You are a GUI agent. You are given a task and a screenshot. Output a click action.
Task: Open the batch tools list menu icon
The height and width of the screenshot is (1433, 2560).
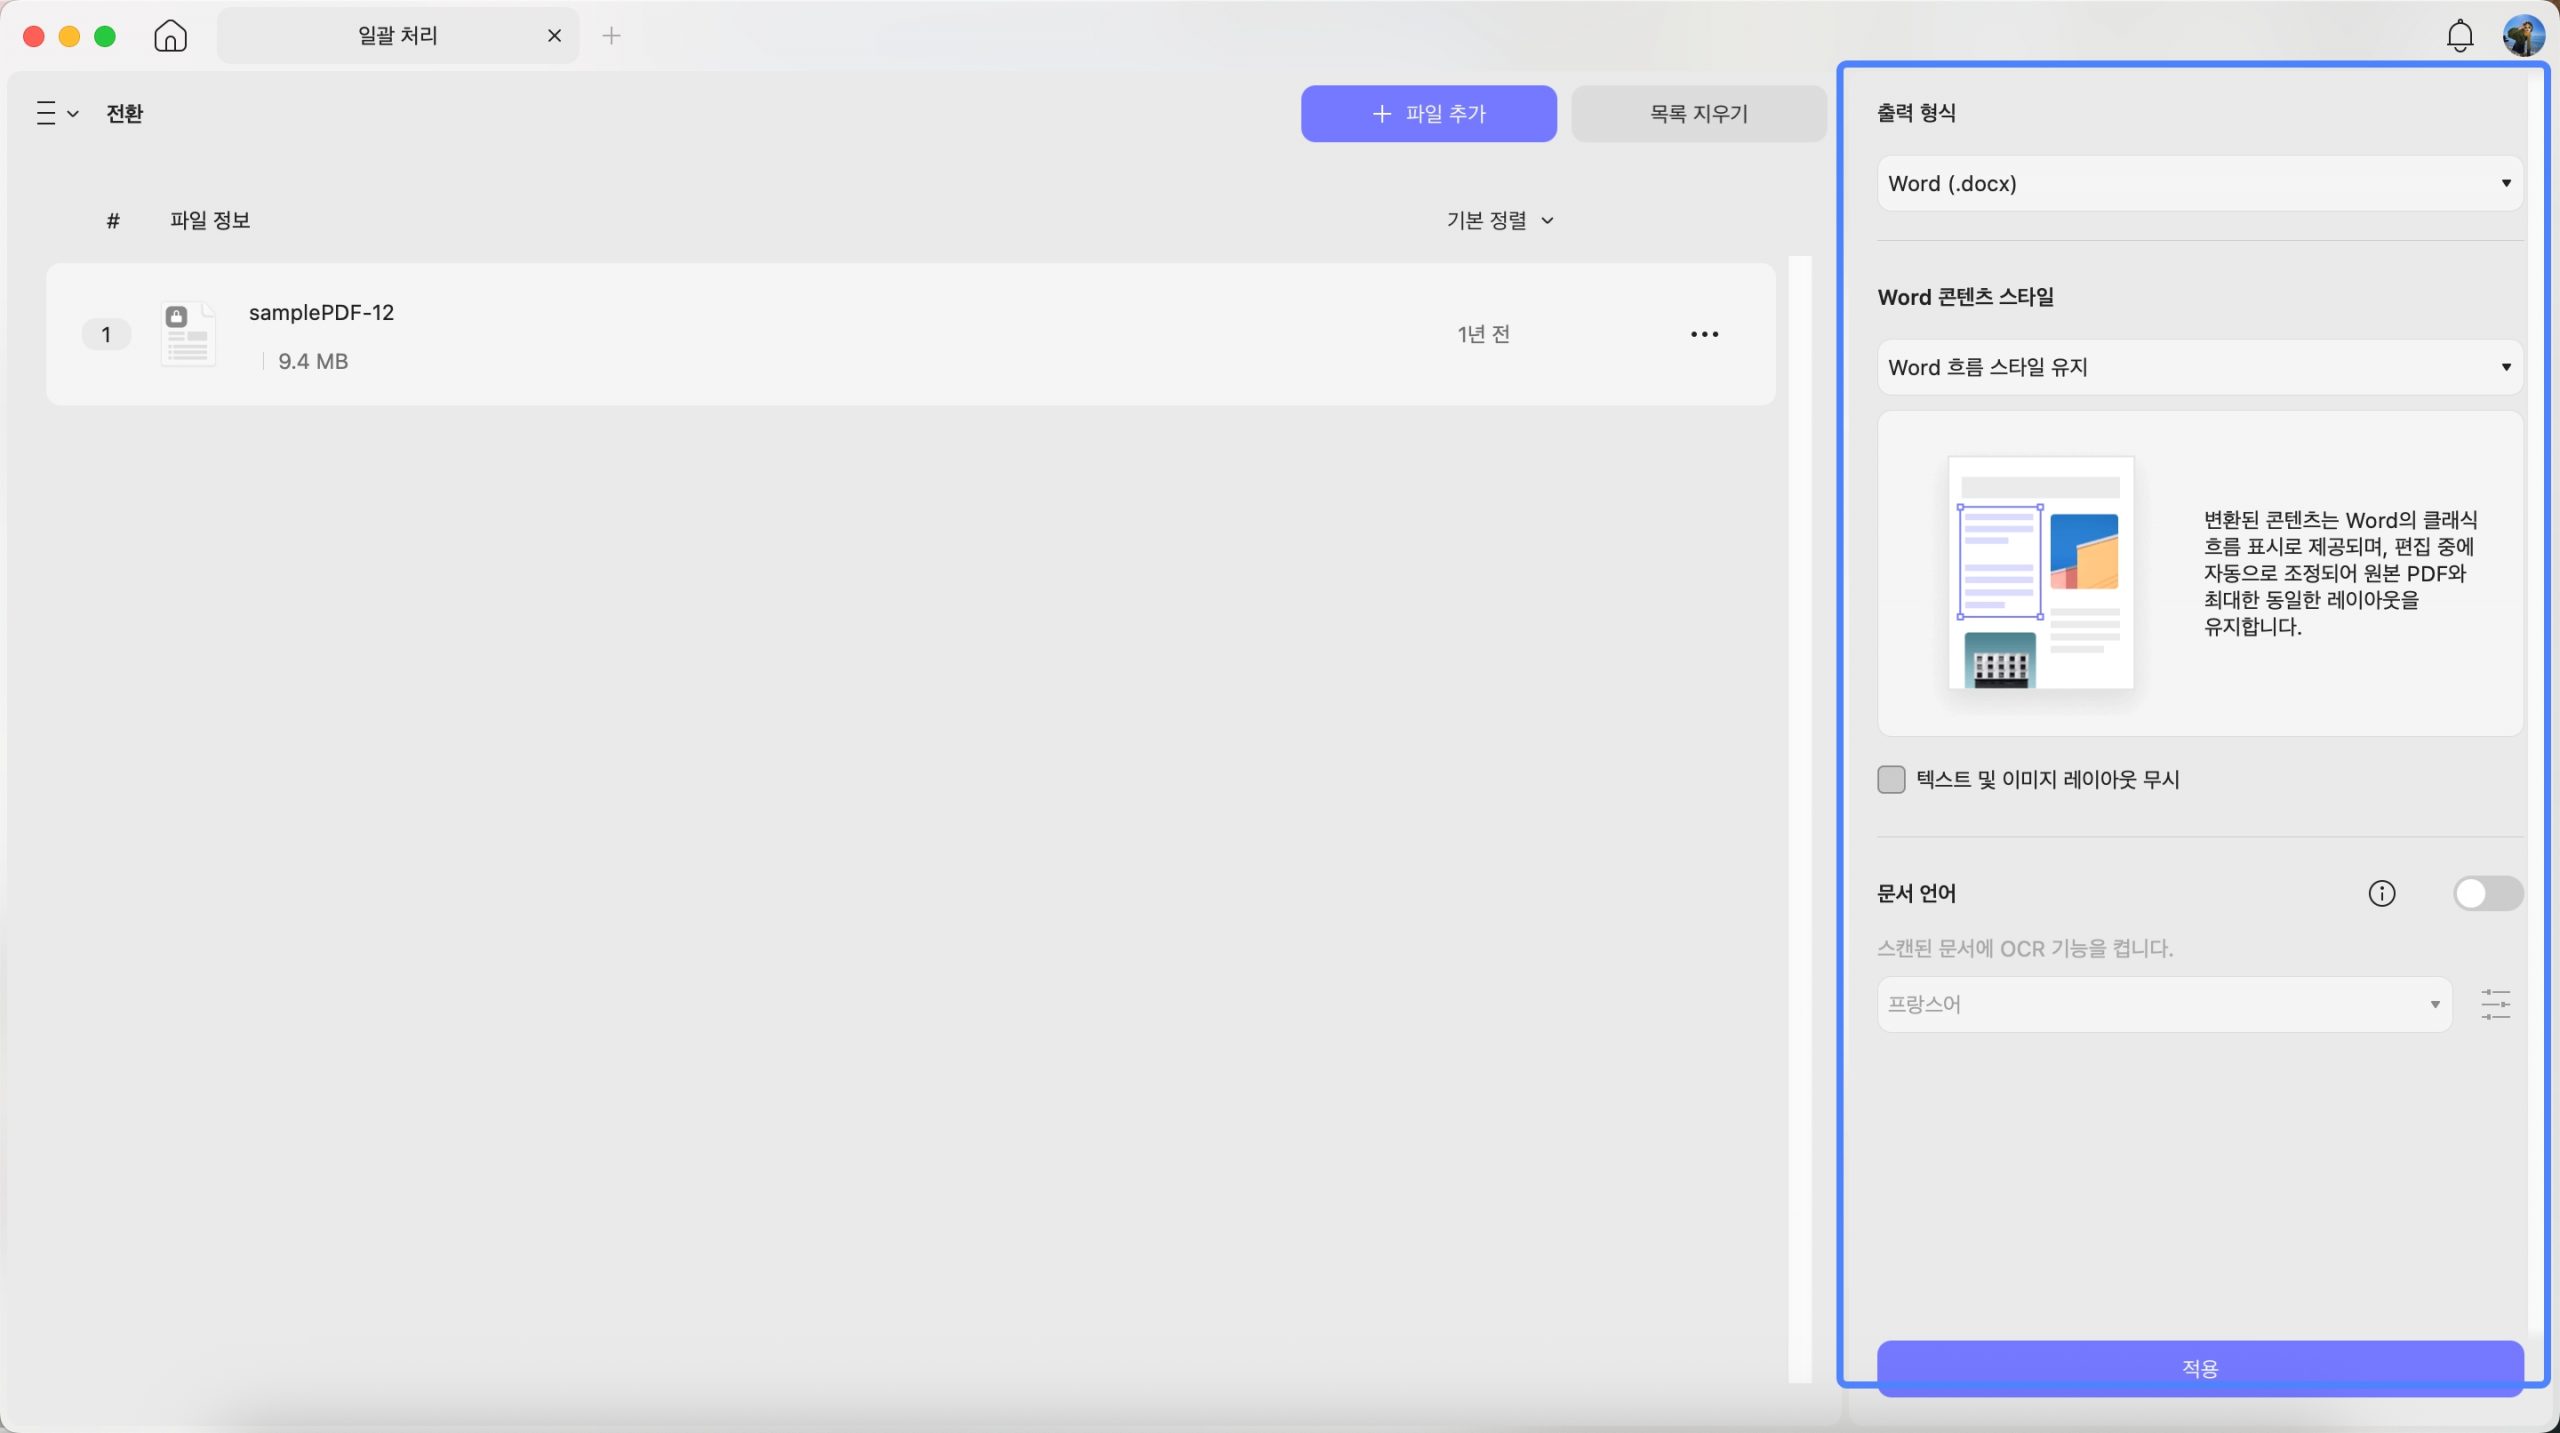click(x=57, y=113)
